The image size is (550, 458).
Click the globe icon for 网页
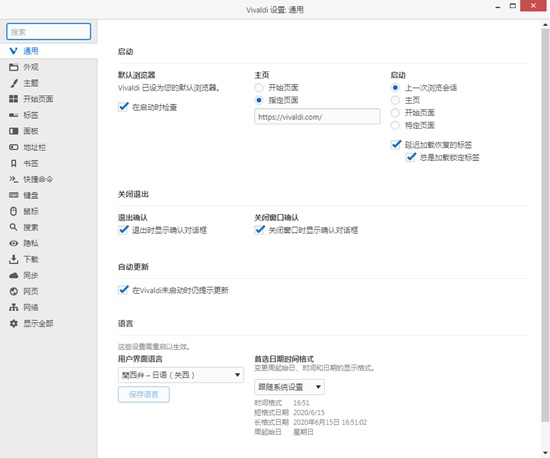tap(13, 291)
